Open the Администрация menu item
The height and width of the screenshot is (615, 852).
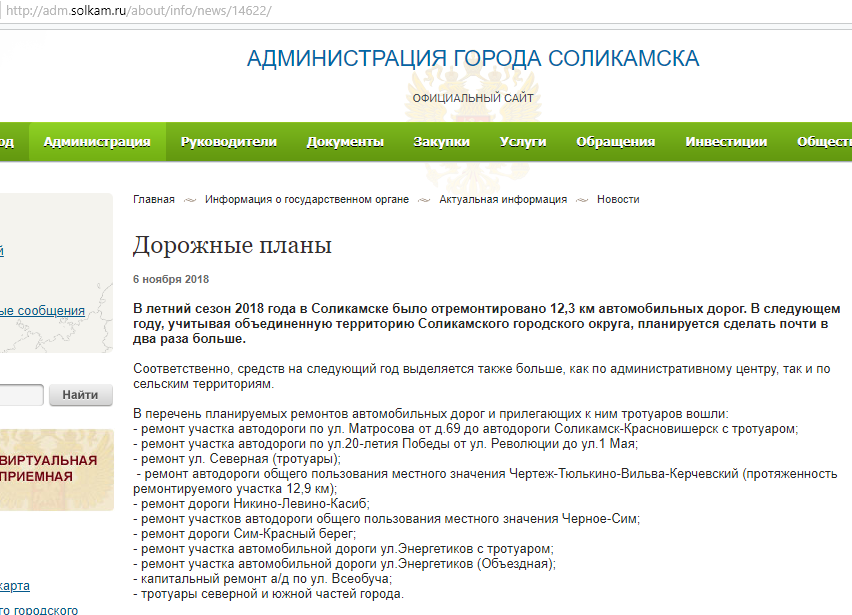(x=97, y=142)
